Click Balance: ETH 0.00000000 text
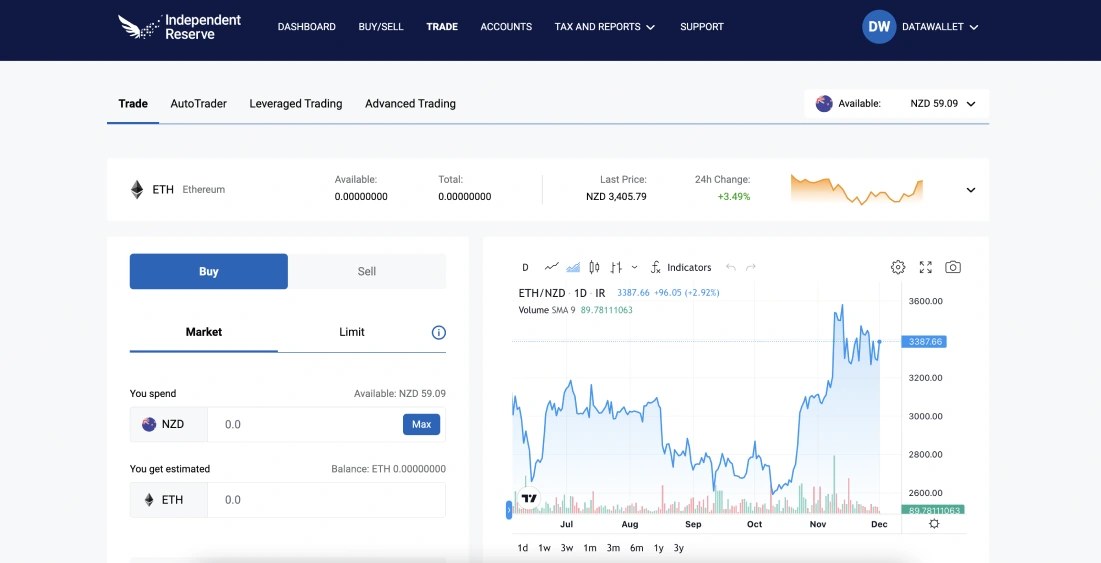 tap(388, 469)
